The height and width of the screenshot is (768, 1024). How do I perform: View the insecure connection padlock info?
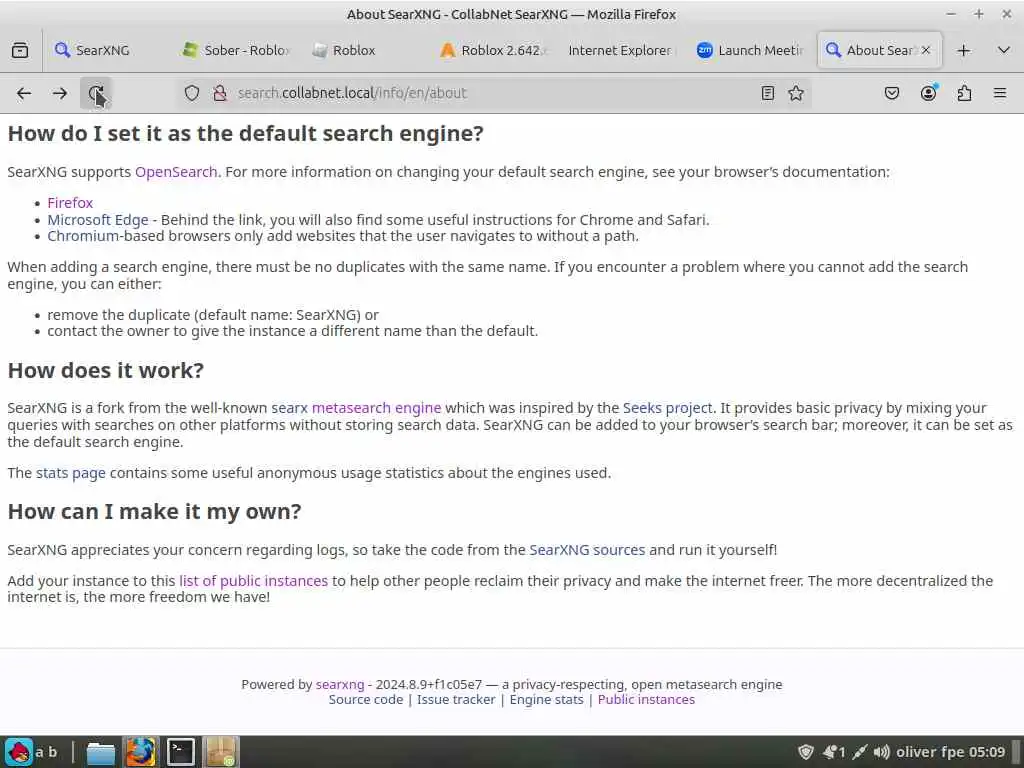220,93
